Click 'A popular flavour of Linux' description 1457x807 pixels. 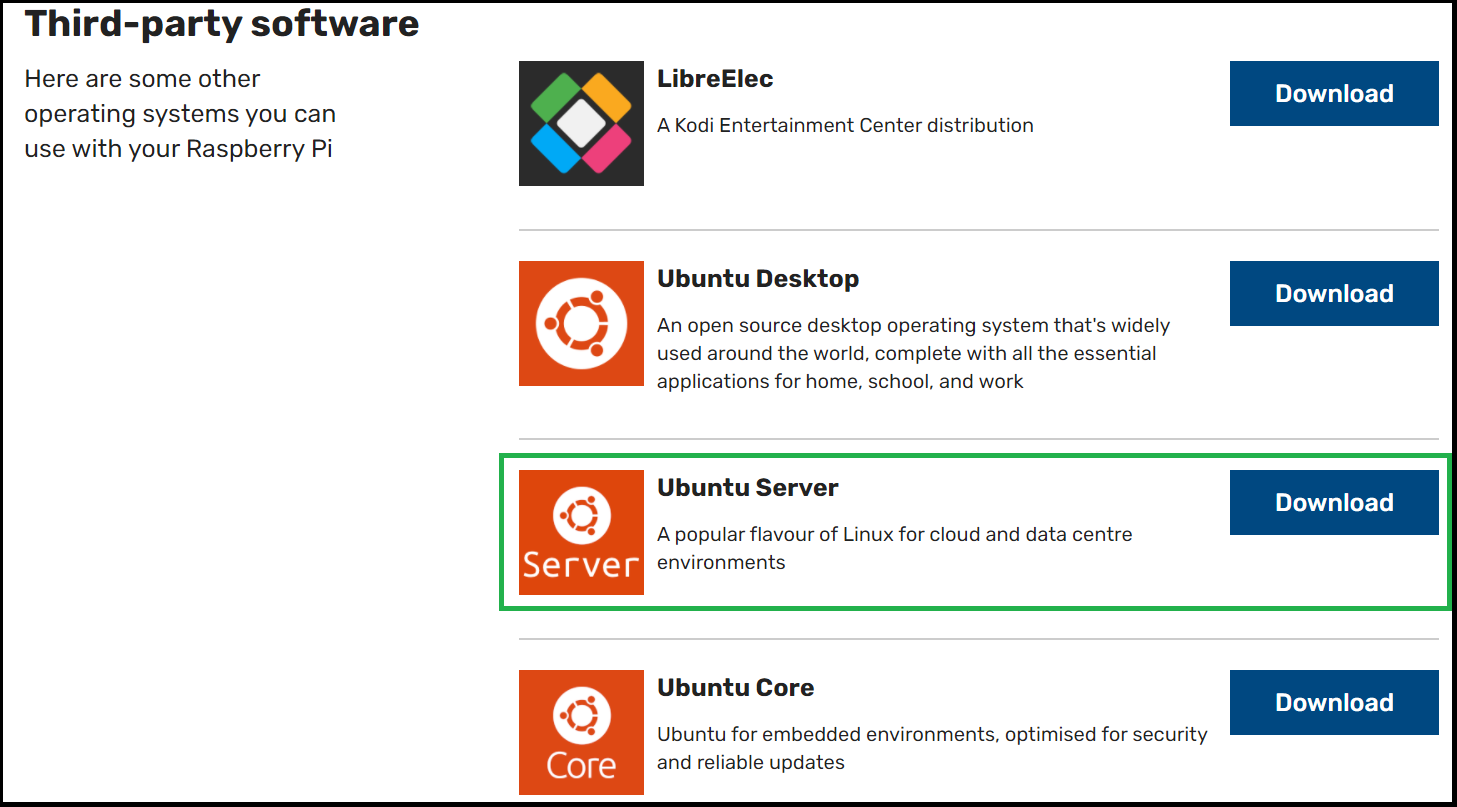click(895, 548)
